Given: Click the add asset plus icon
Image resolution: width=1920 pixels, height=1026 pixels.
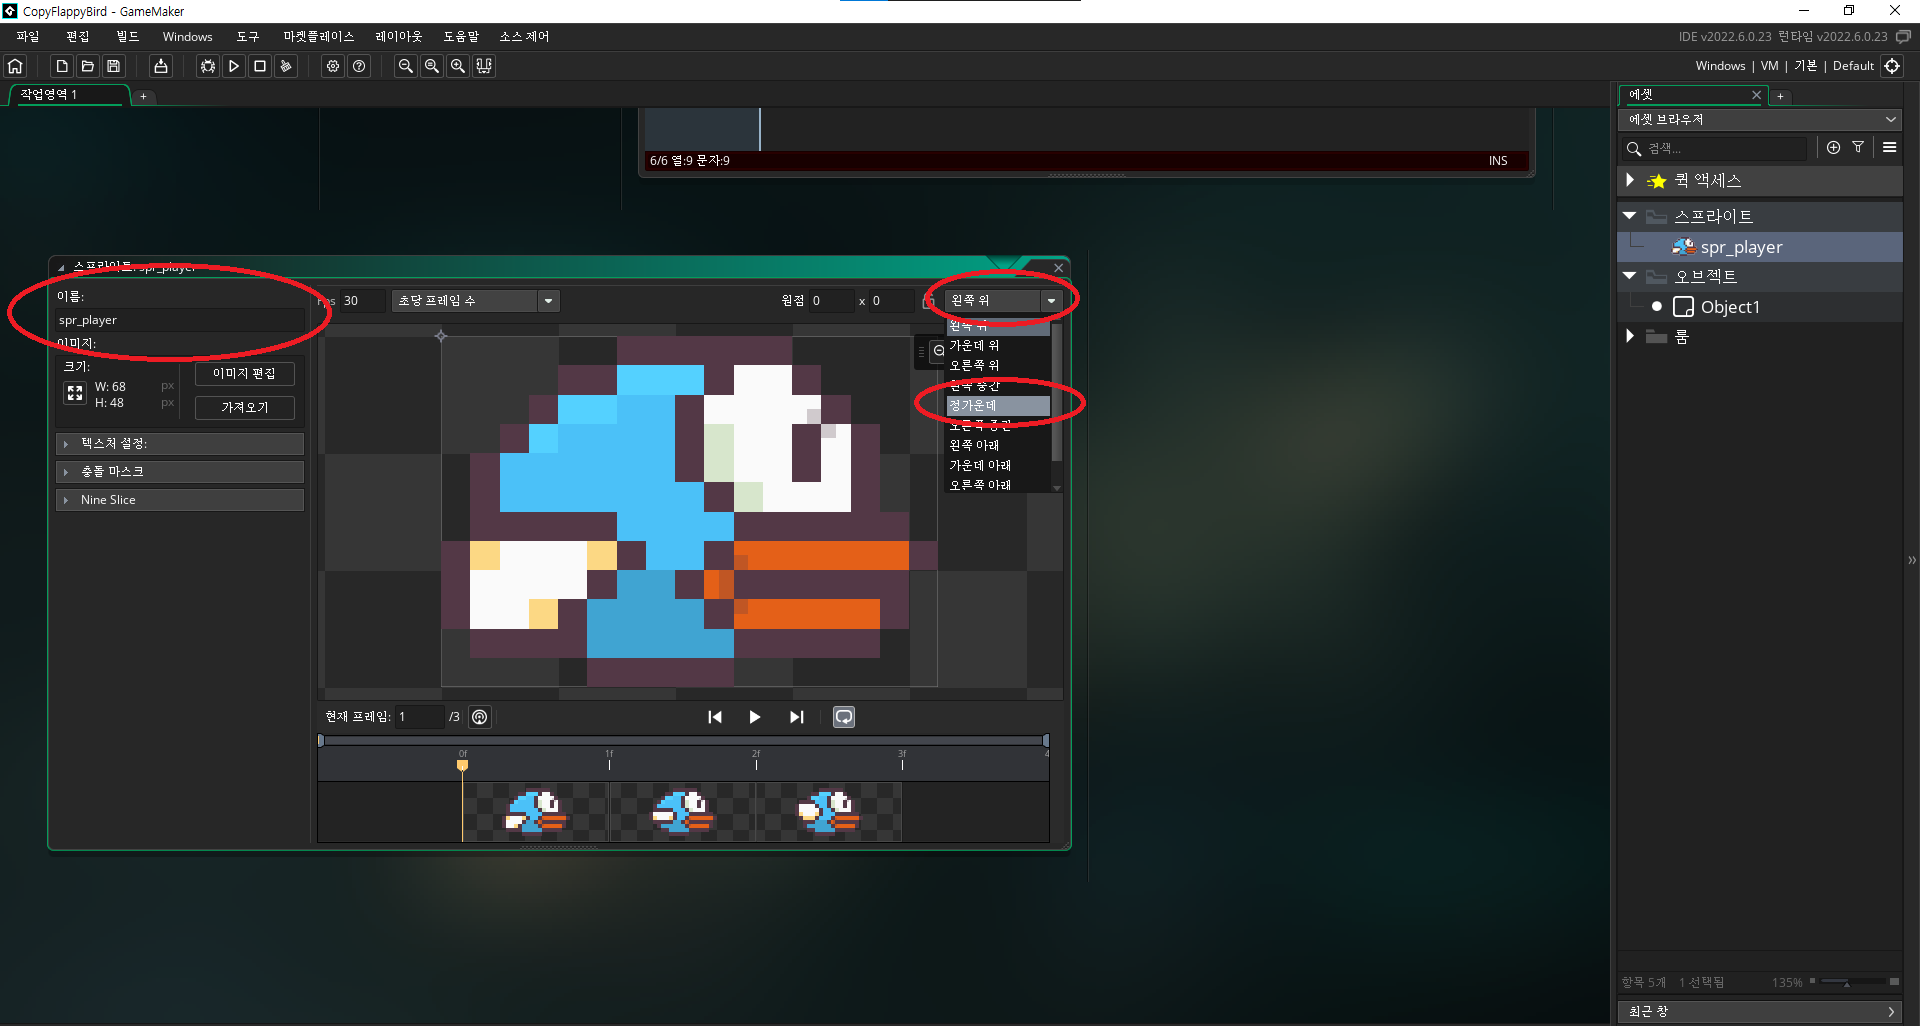Looking at the screenshot, I should 1833,148.
